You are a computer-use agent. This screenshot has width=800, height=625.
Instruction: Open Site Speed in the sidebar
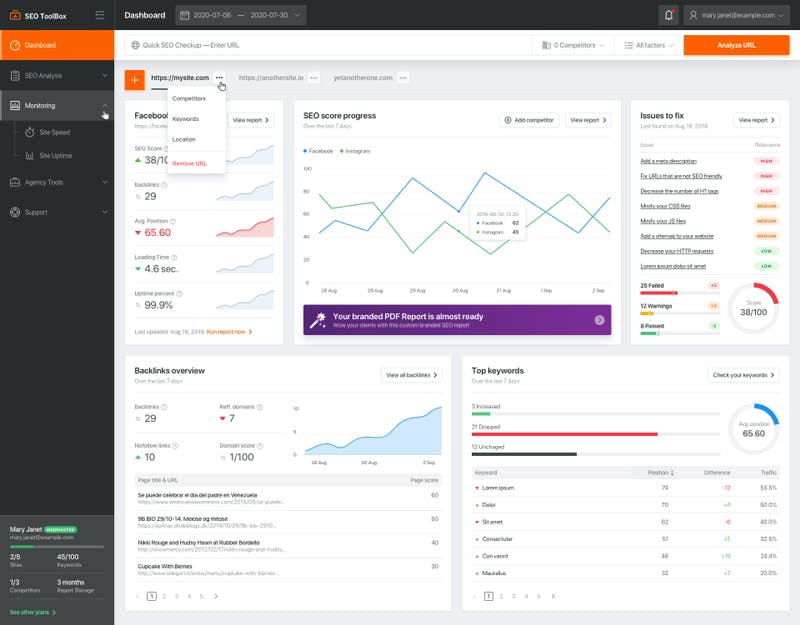[x=54, y=132]
